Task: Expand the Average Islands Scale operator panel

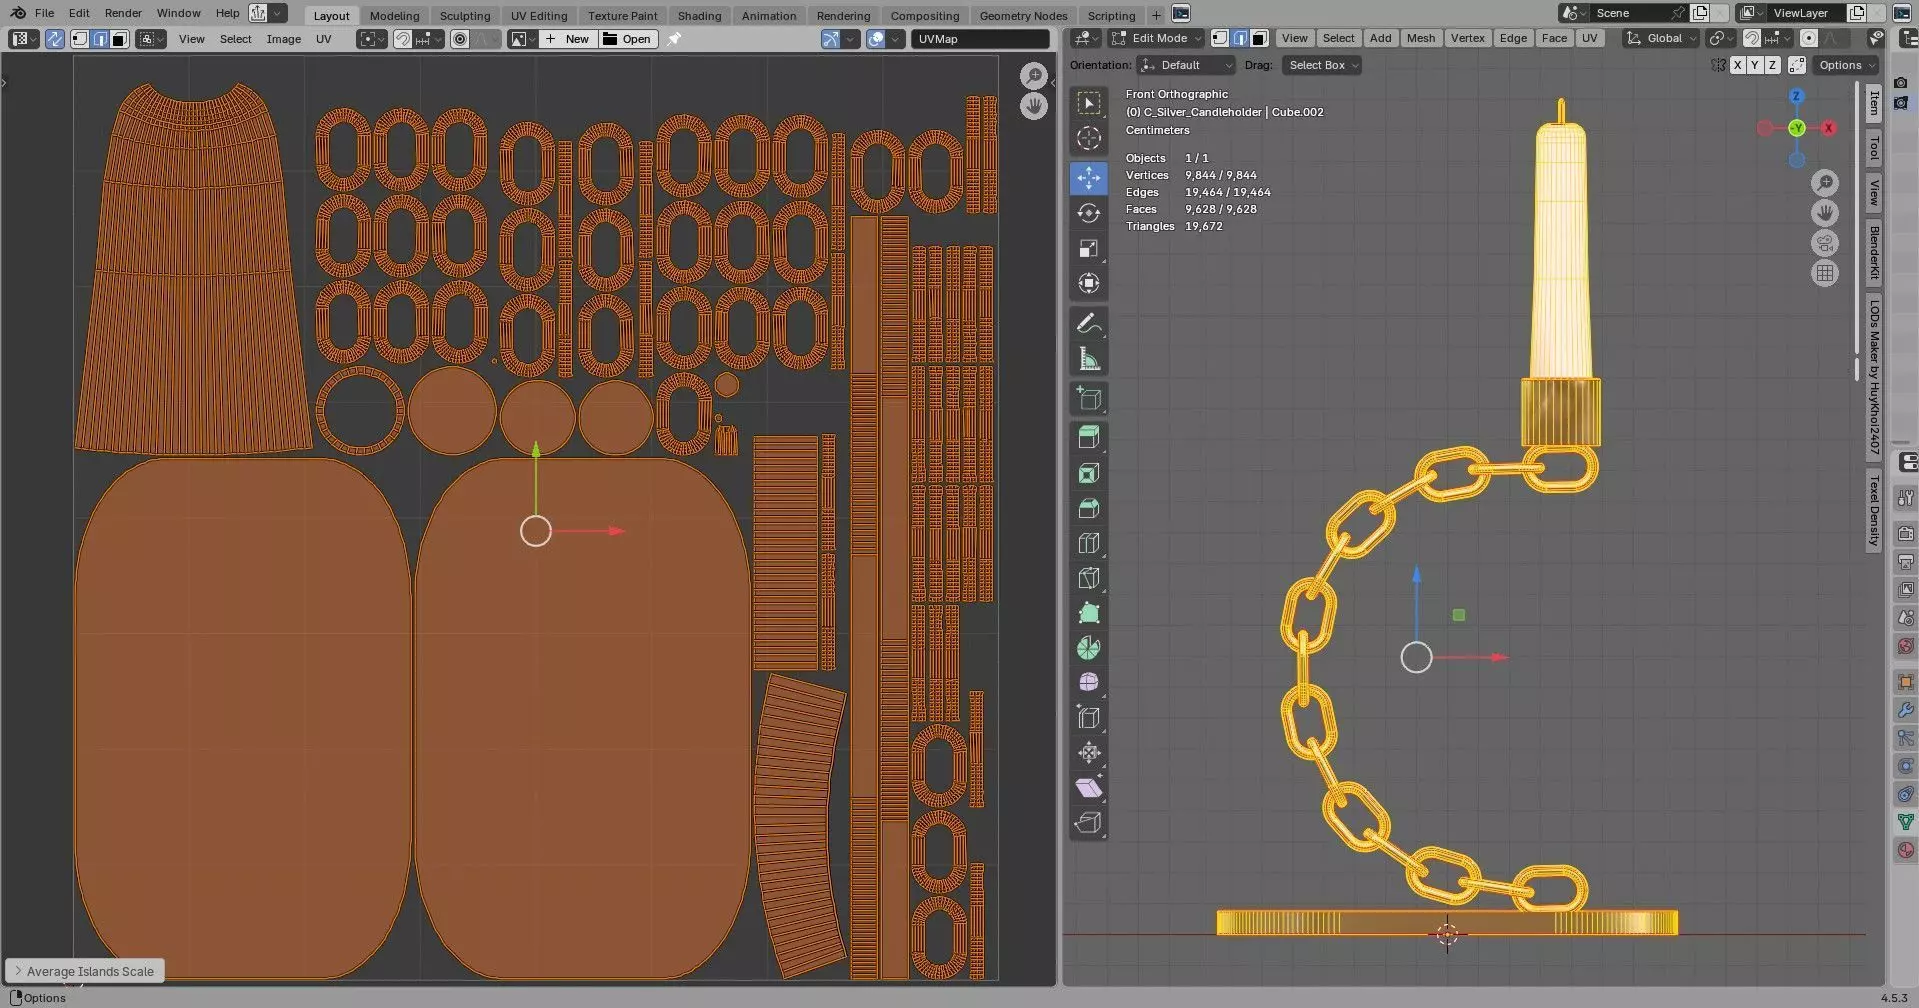Action: point(85,971)
